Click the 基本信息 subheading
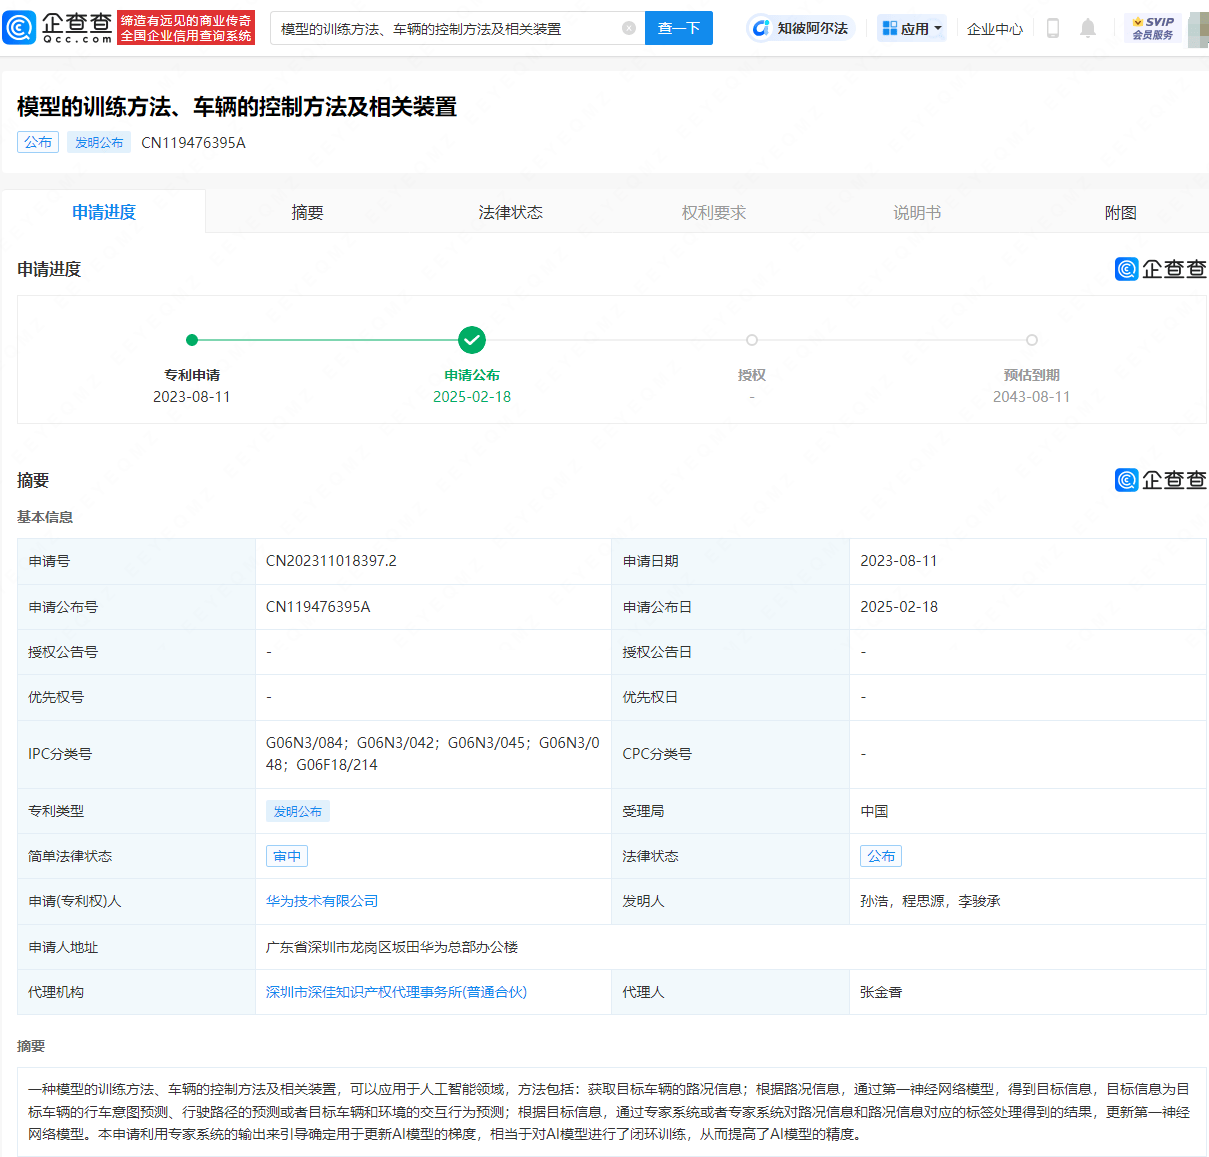Viewport: 1209px width, 1157px height. [x=45, y=517]
